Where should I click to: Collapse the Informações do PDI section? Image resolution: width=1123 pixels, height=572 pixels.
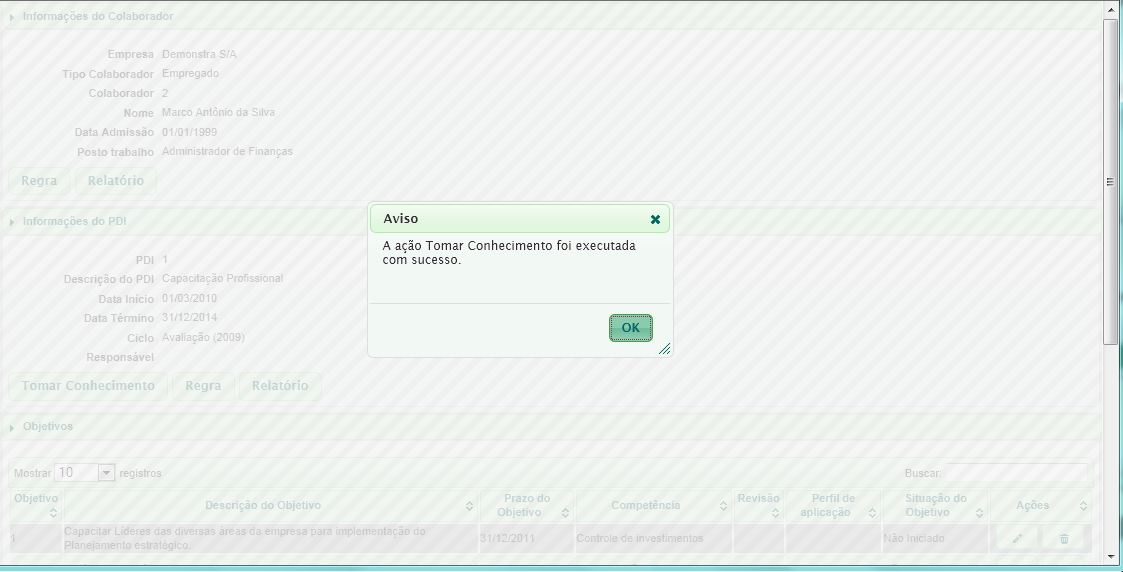coord(11,222)
